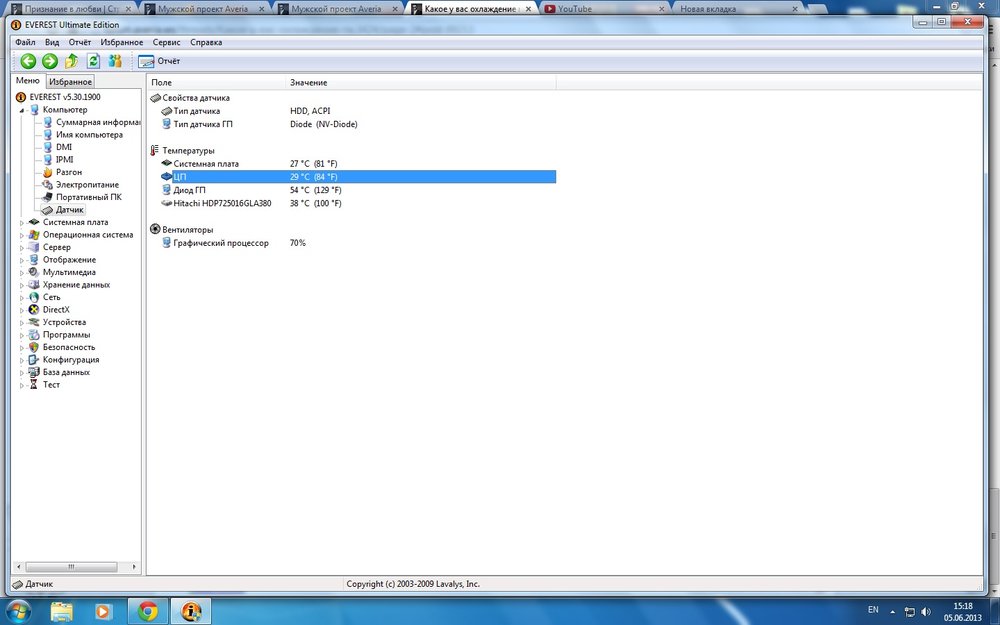
Task: Click the green Back arrow toolbar icon
Action: coord(28,61)
